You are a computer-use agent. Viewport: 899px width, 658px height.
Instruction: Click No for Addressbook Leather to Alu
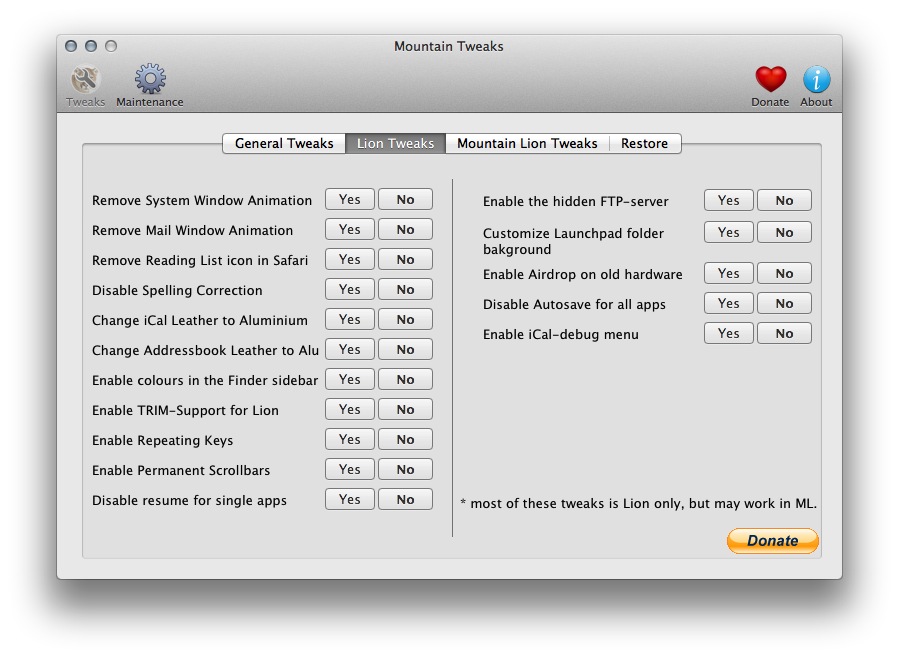click(x=405, y=349)
